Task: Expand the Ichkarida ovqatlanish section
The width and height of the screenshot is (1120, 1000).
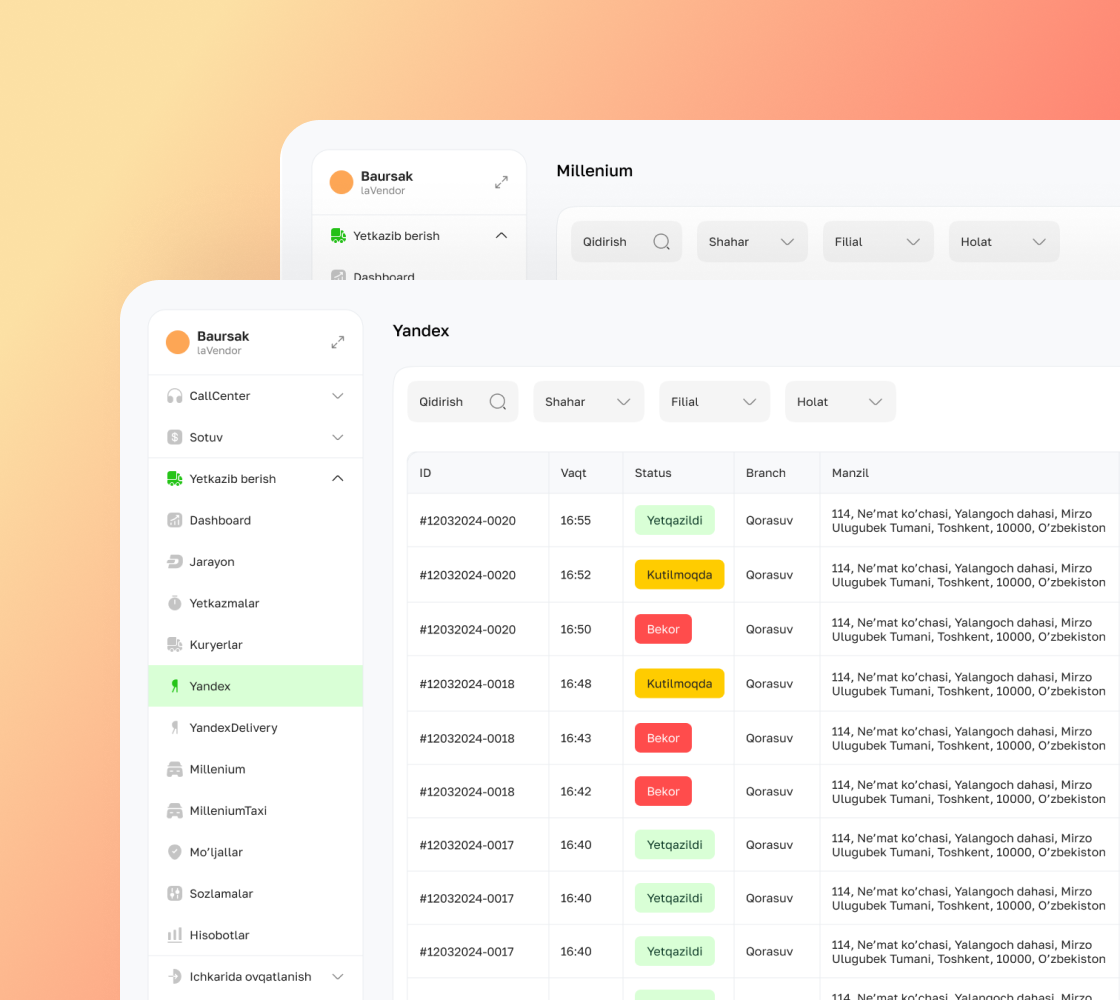Action: click(338, 976)
